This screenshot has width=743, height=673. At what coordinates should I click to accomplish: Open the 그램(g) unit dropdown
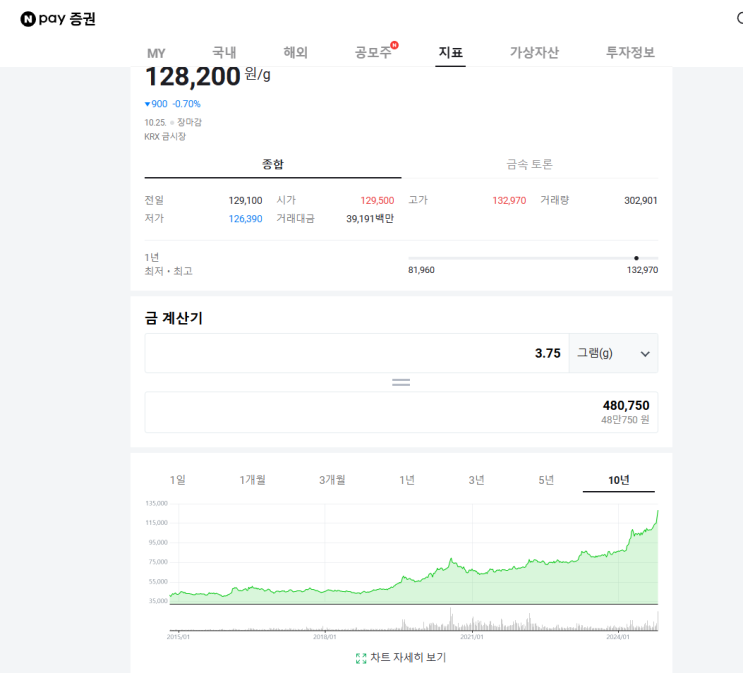[613, 353]
